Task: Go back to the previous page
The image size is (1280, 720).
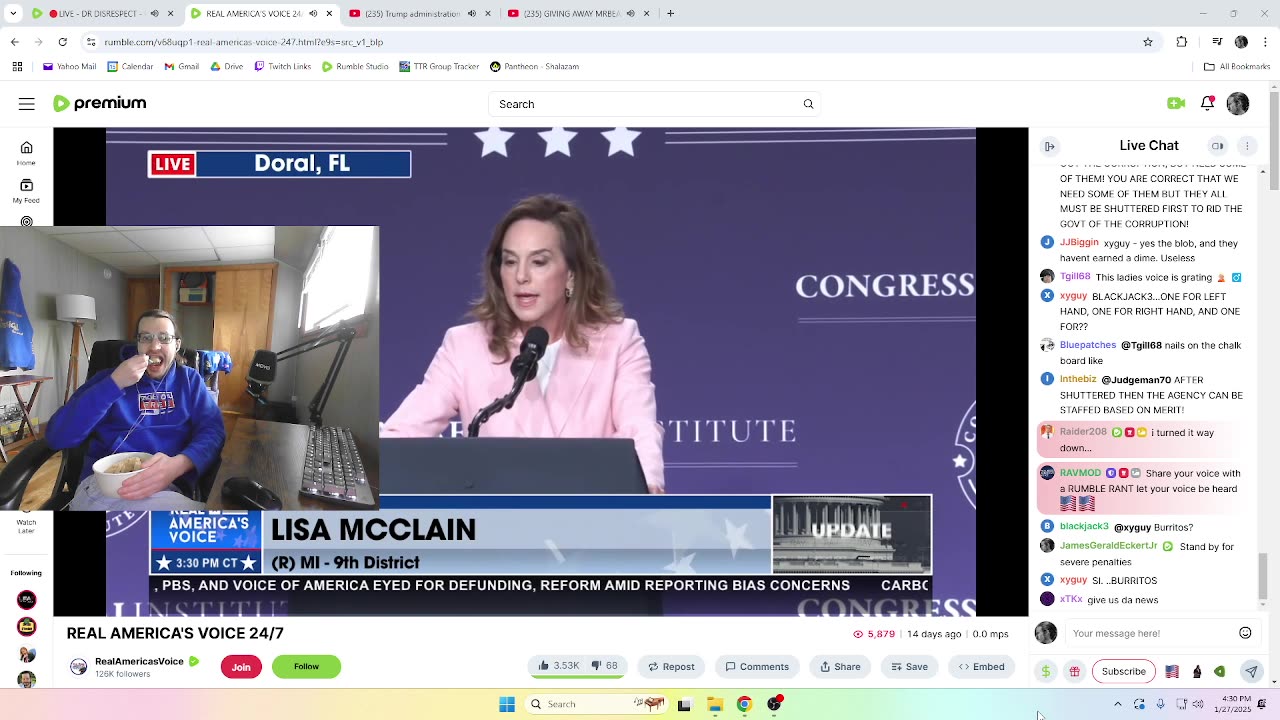Action: tap(15, 42)
